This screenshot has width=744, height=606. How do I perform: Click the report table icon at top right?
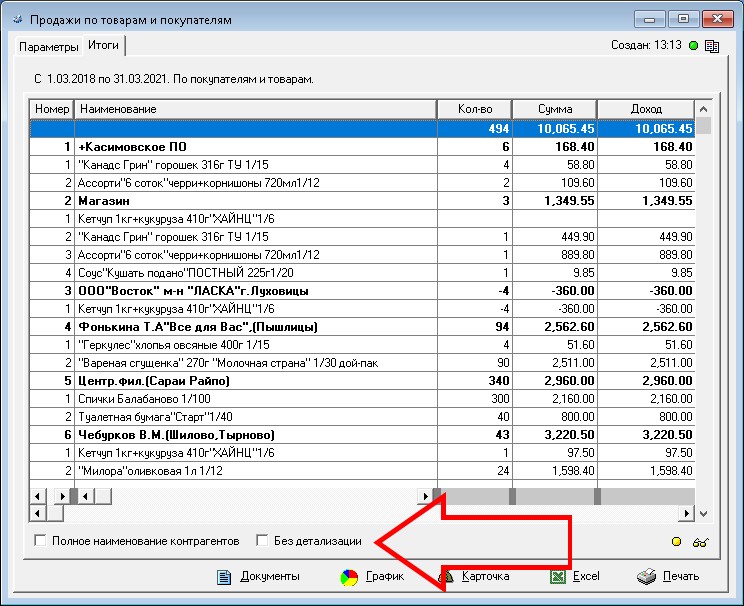click(x=712, y=45)
